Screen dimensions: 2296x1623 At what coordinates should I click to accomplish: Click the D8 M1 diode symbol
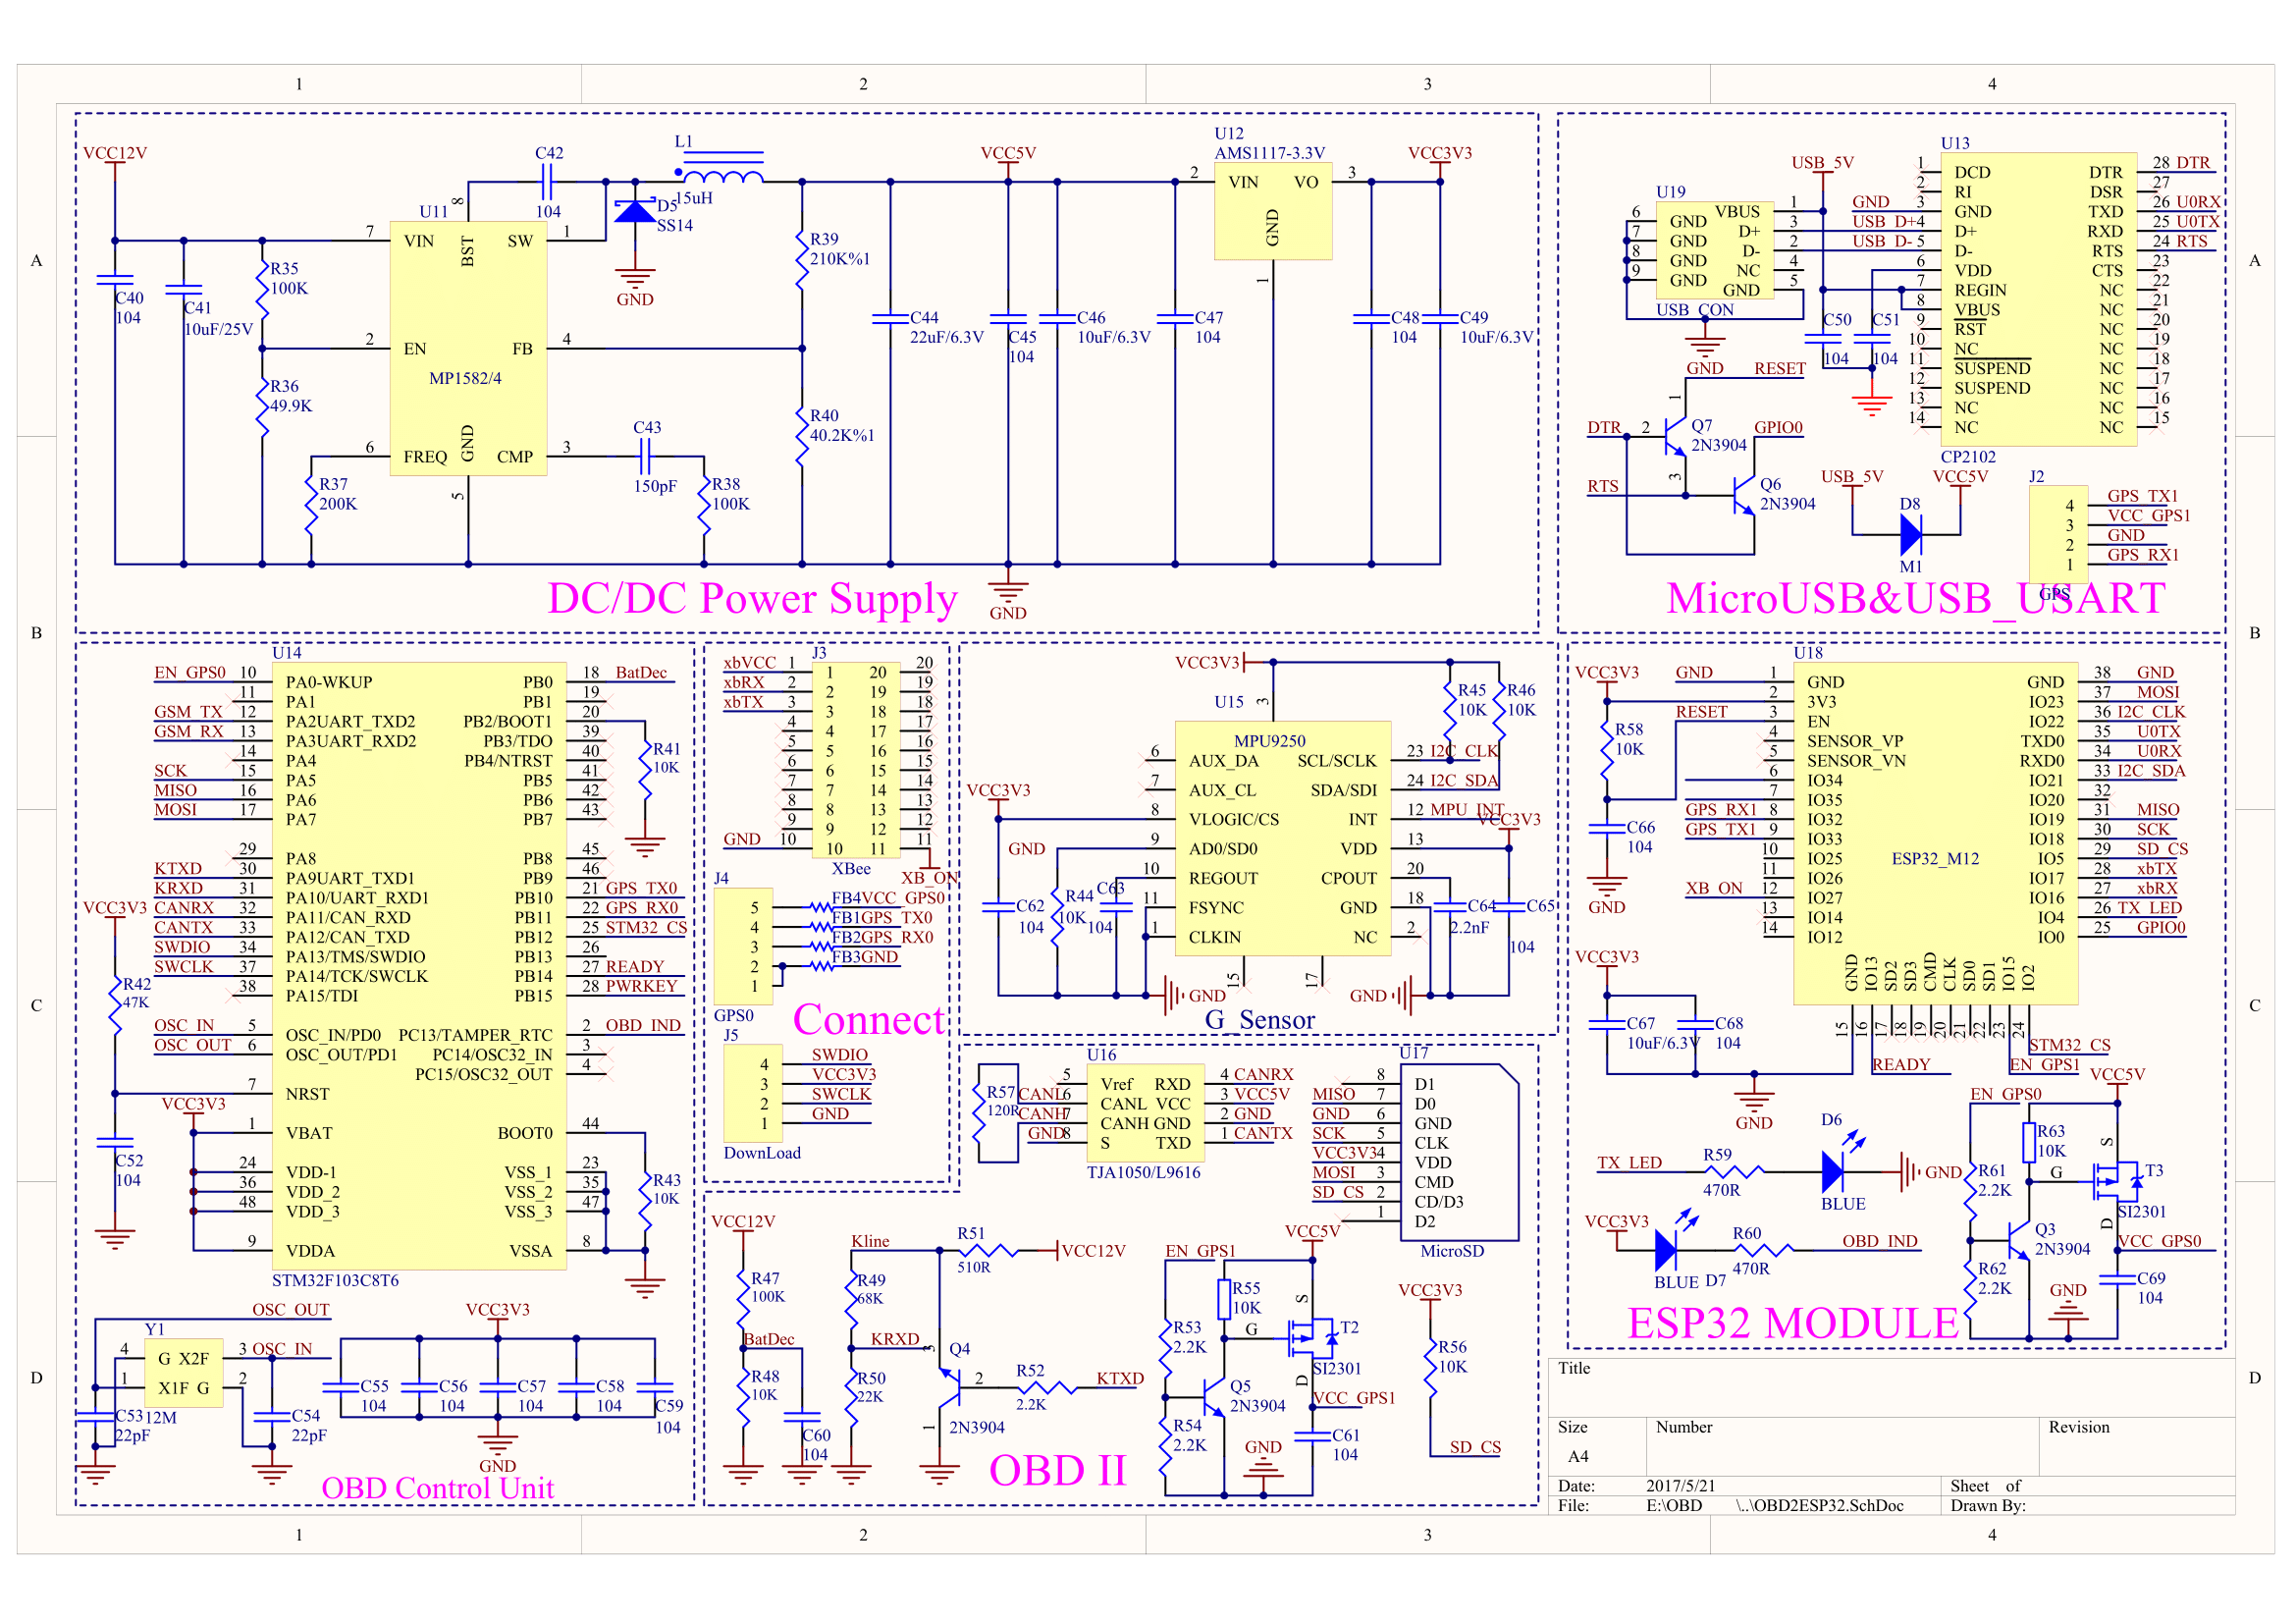pos(1910,535)
